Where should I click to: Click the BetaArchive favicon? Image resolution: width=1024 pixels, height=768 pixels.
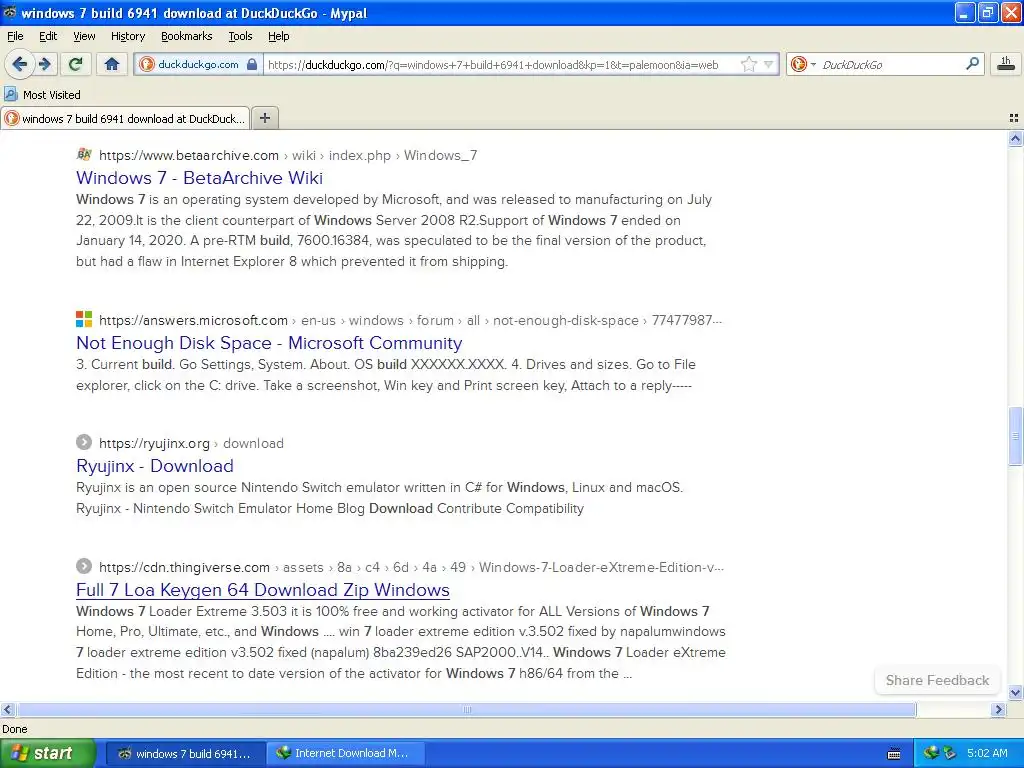pyautogui.click(x=84, y=155)
